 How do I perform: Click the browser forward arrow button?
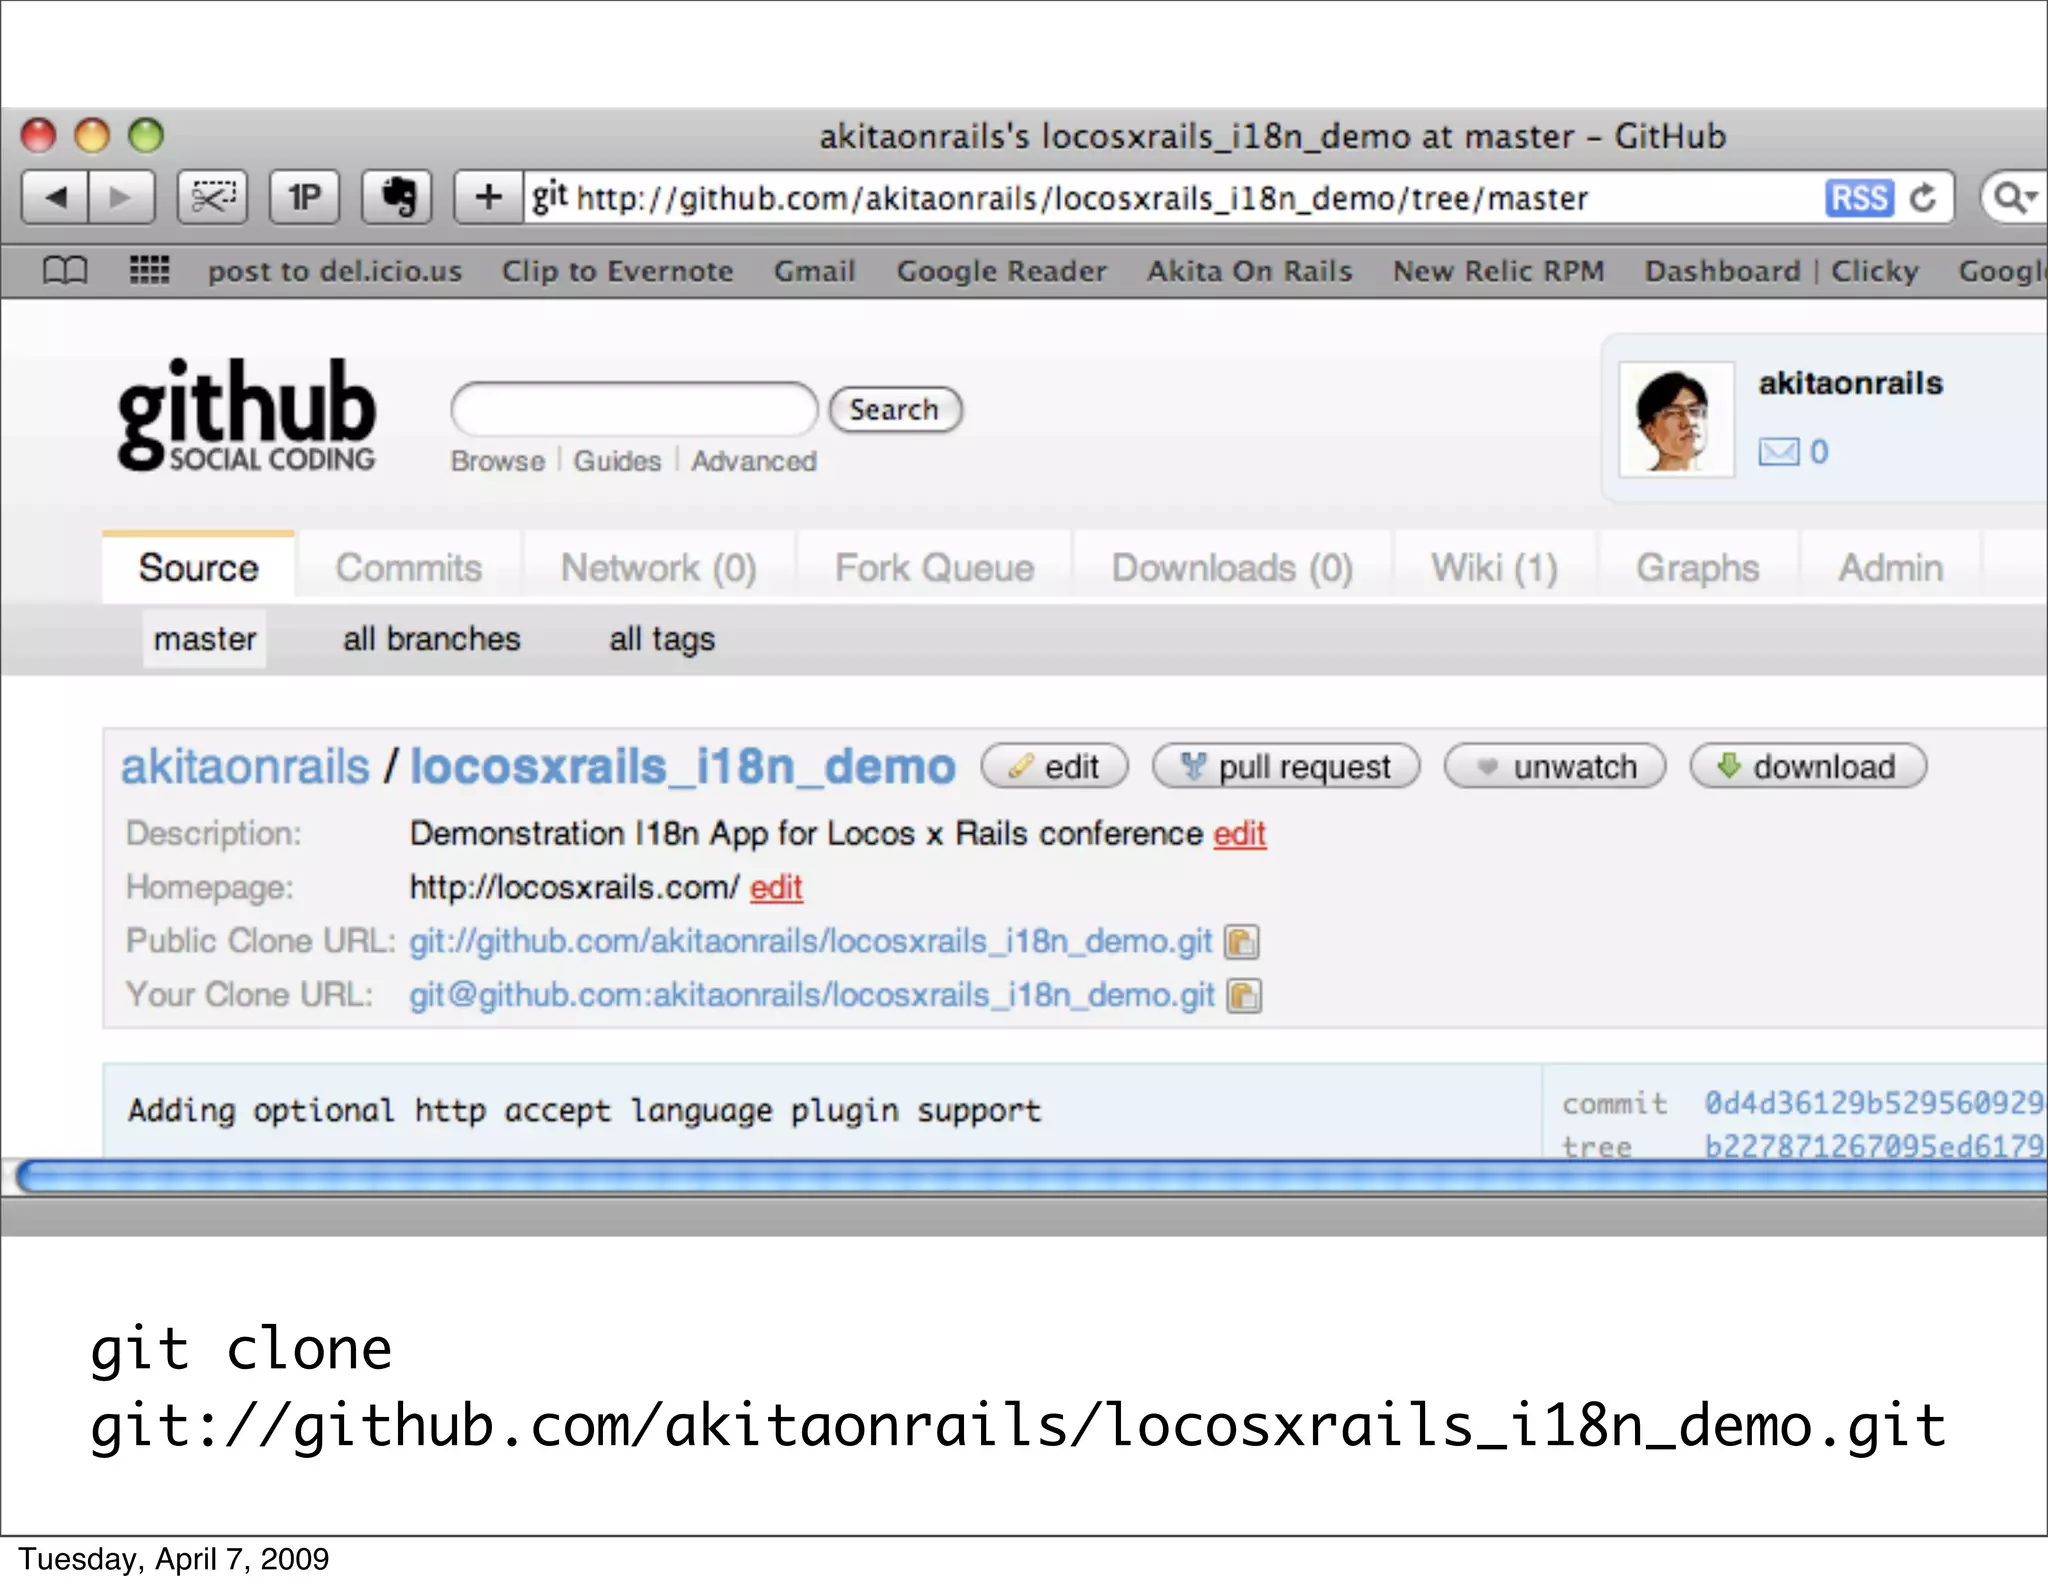pos(121,197)
